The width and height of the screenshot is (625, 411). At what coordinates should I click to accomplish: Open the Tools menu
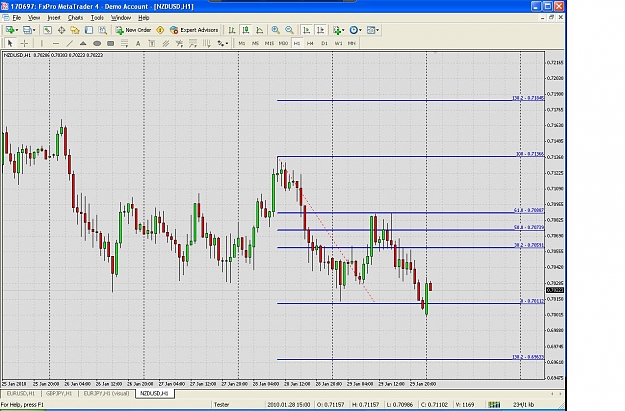click(x=97, y=18)
